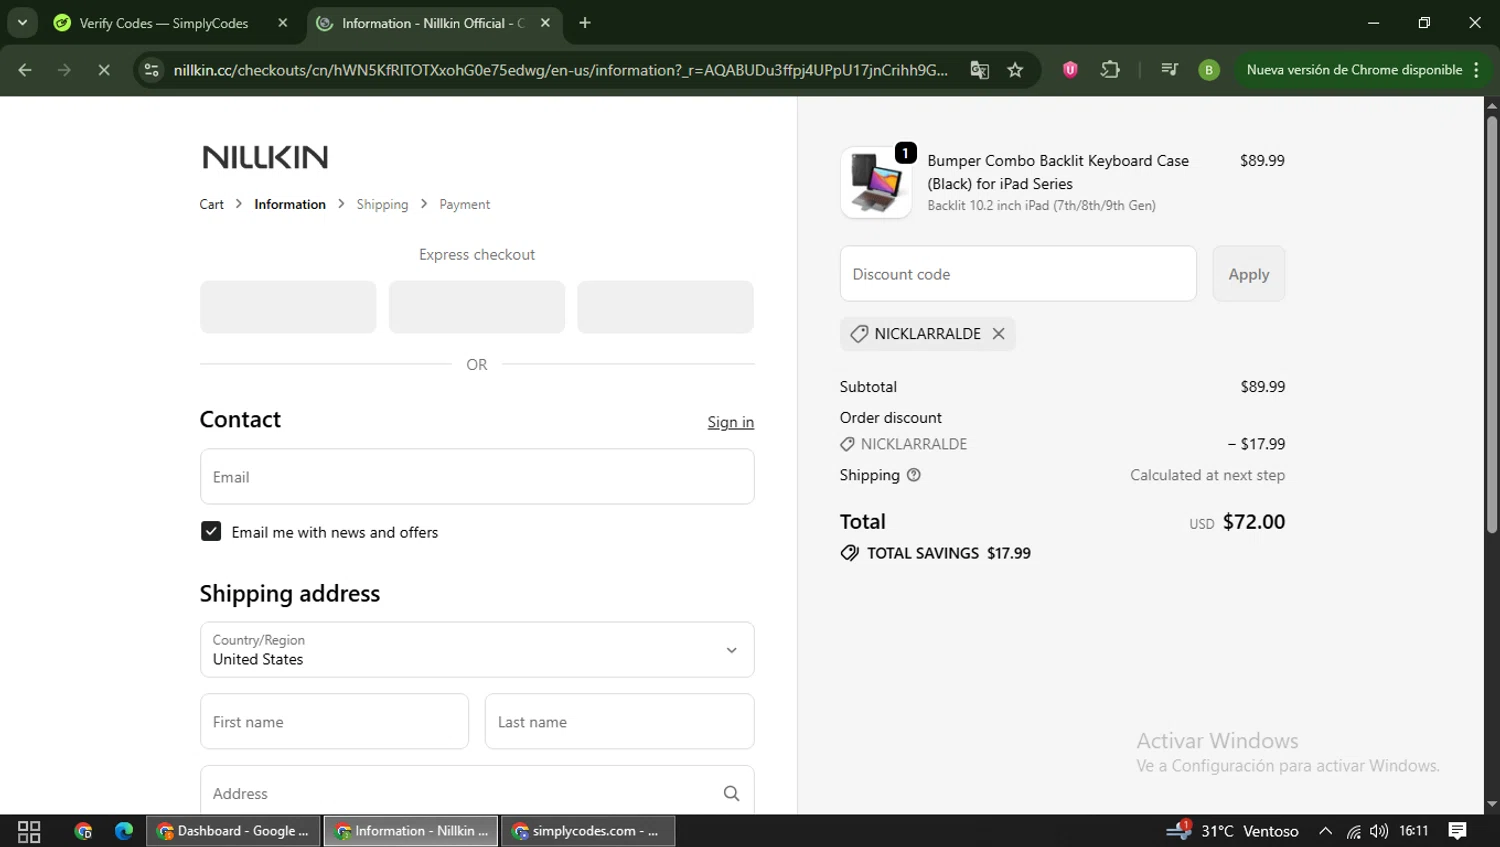Focus the Address field
The height and width of the screenshot is (847, 1500).
click(x=477, y=791)
